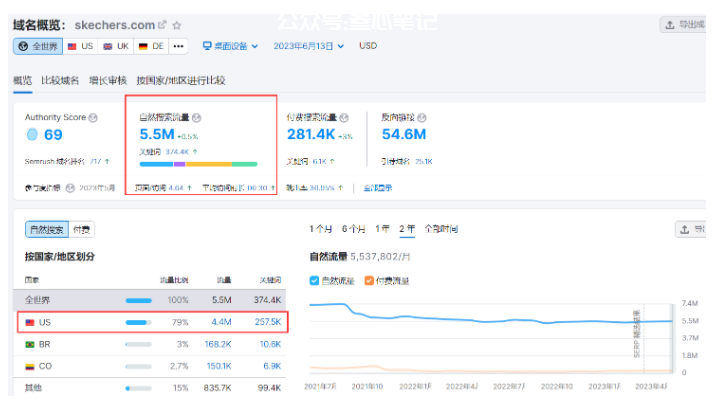Image resolution: width=714 pixels, height=407 pixels.
Task: Open CO keywords value 6.9K
Action: (x=272, y=366)
